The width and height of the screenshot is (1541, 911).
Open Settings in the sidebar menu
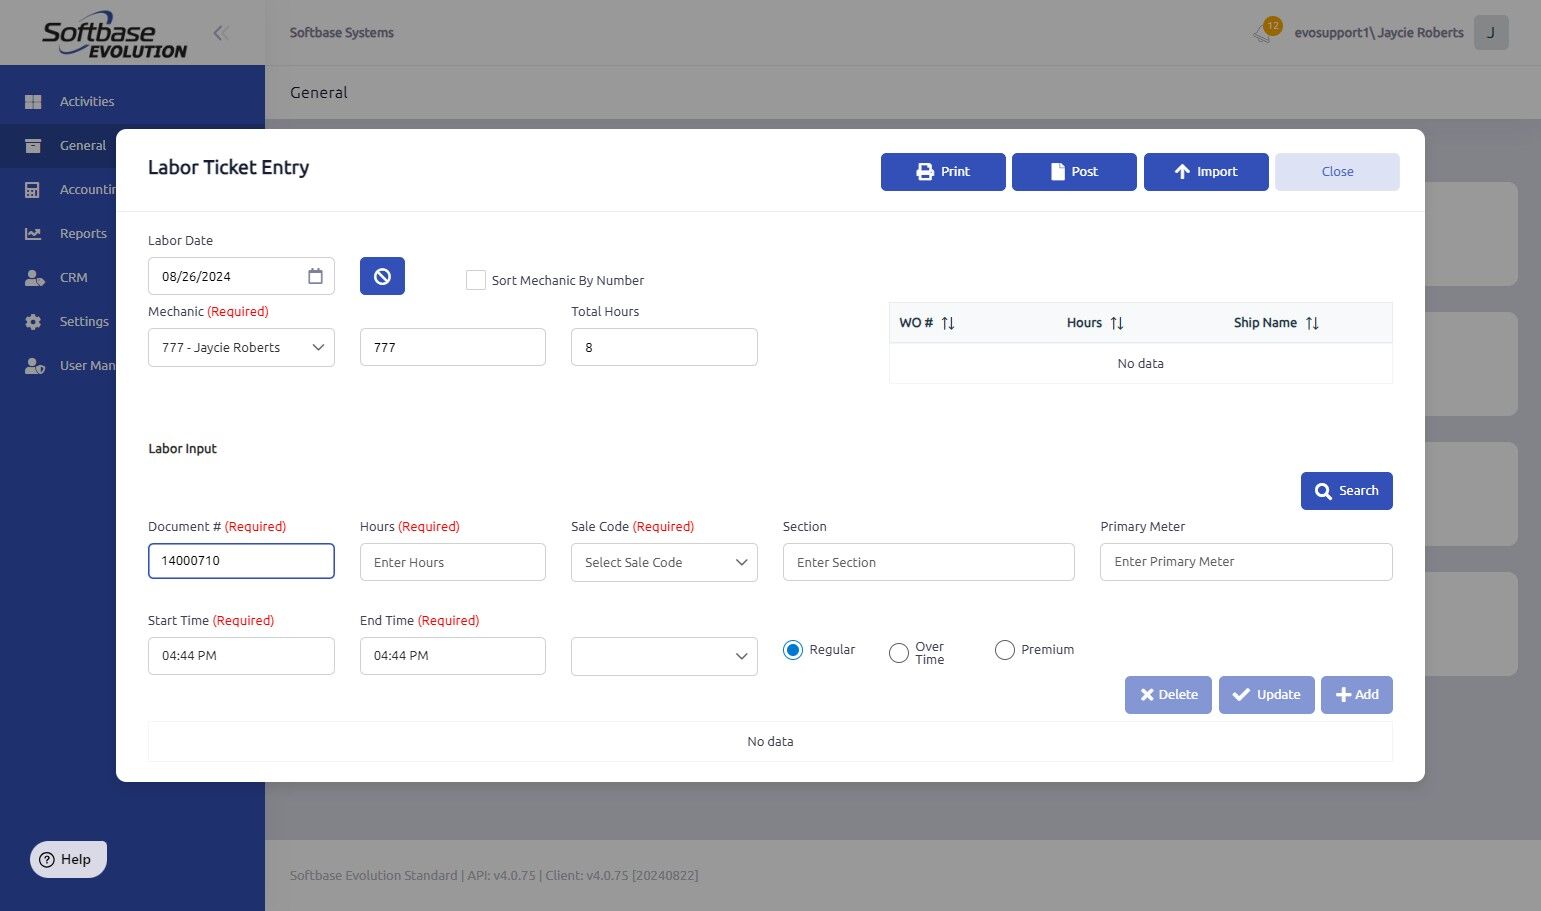[x=84, y=321]
